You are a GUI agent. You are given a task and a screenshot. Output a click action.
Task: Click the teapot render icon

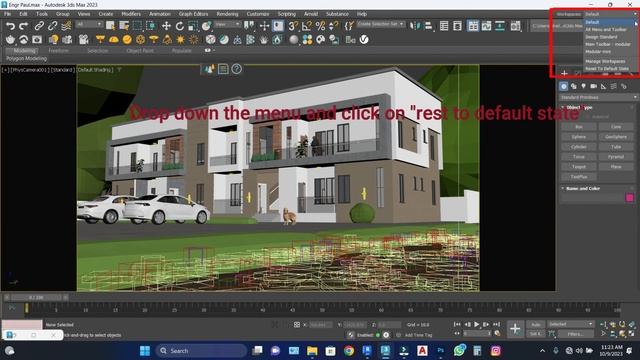[x=10, y=40]
